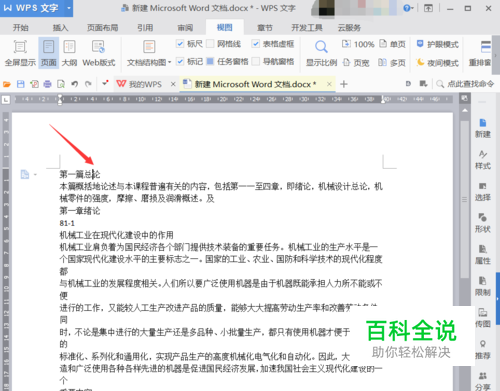
Task: Toggle Navigation Pane (导航窗格) checkbox
Action: pos(256,61)
